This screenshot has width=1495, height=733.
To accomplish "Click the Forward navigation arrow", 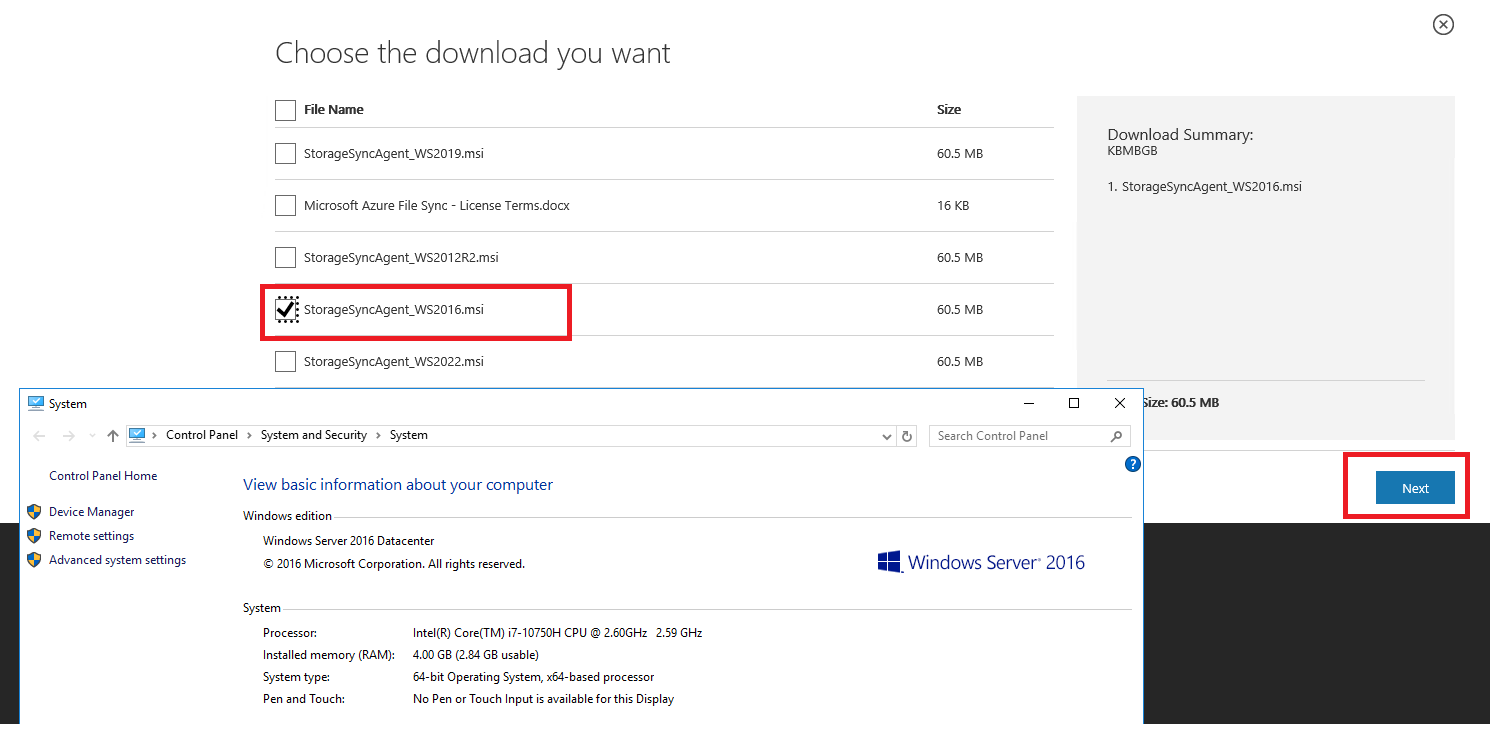I will tap(69, 436).
